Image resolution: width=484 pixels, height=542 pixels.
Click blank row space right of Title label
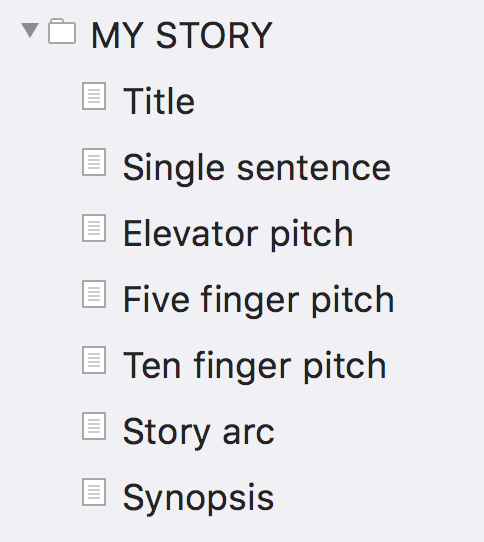click(339, 101)
